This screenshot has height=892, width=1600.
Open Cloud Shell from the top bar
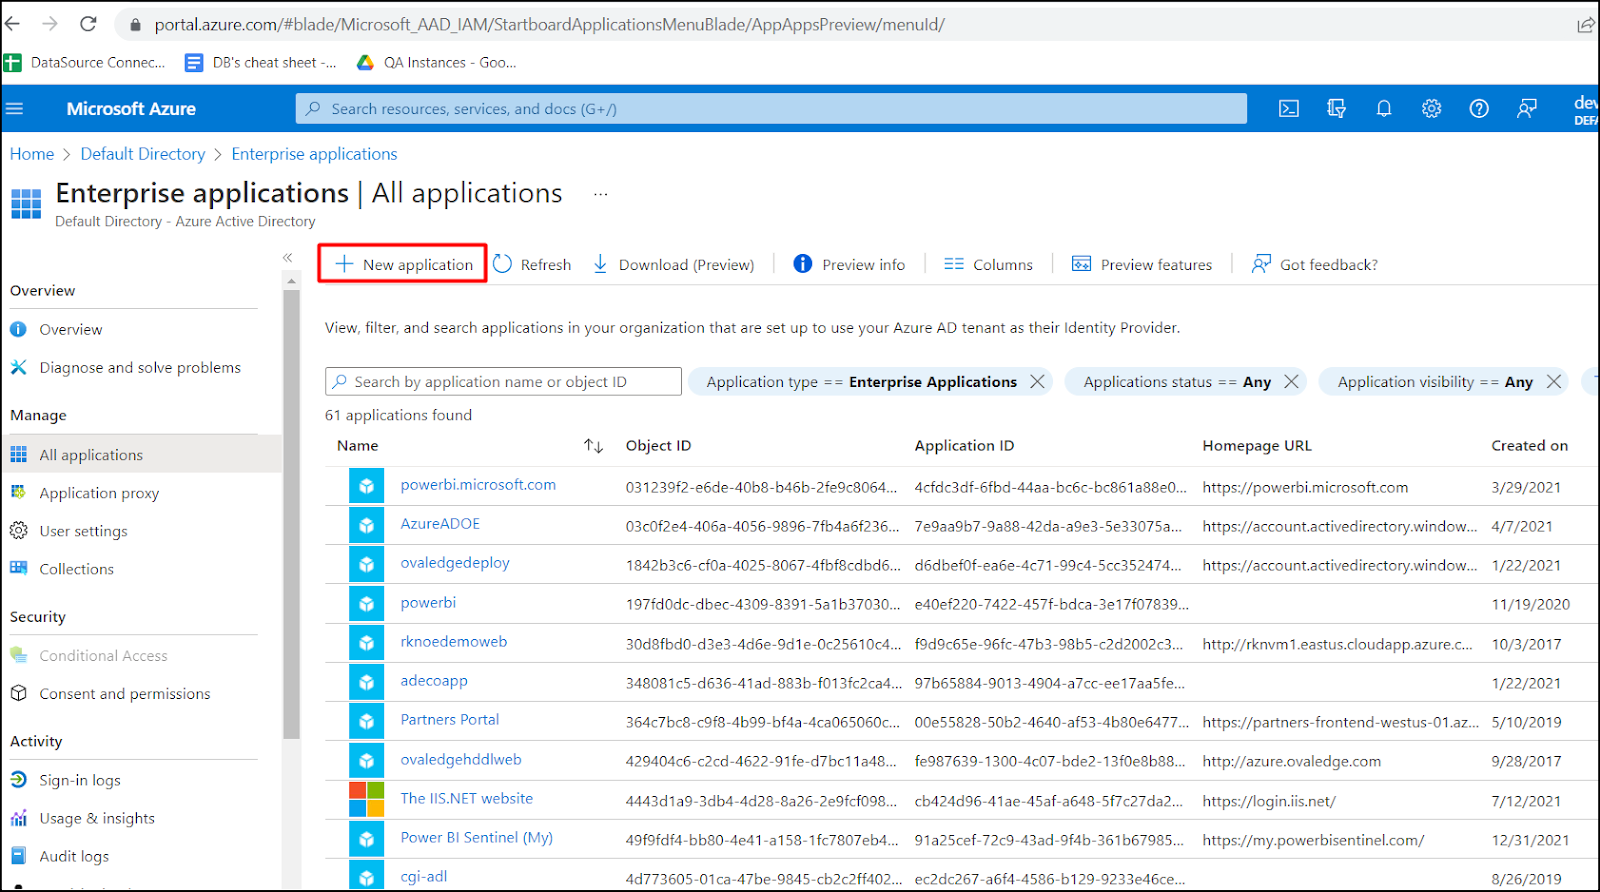coord(1289,108)
